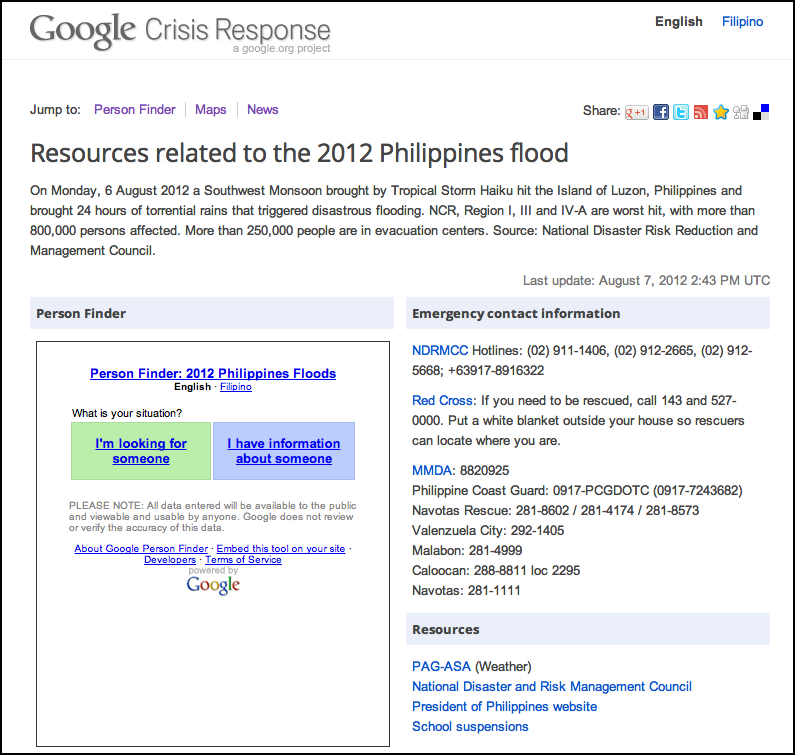Viewport: 795px width, 755px height.
Task: Open the Red Cross link
Action: pyautogui.click(x=443, y=401)
